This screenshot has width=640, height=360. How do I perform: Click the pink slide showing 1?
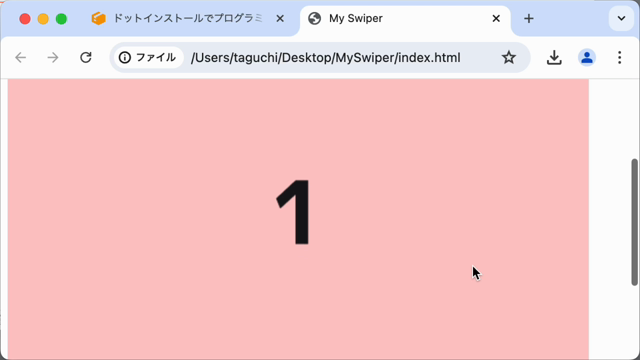298,219
